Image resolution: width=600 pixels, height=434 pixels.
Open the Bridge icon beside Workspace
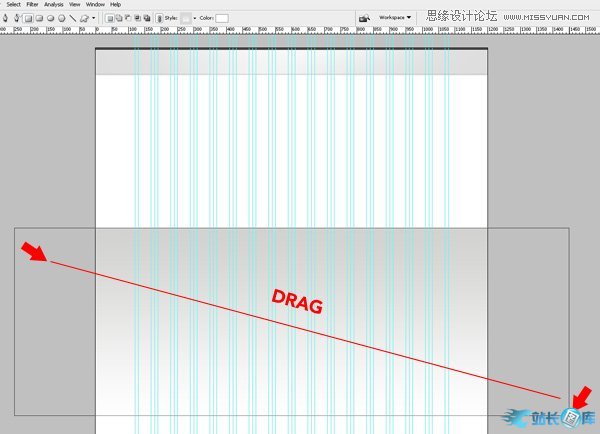tap(364, 18)
